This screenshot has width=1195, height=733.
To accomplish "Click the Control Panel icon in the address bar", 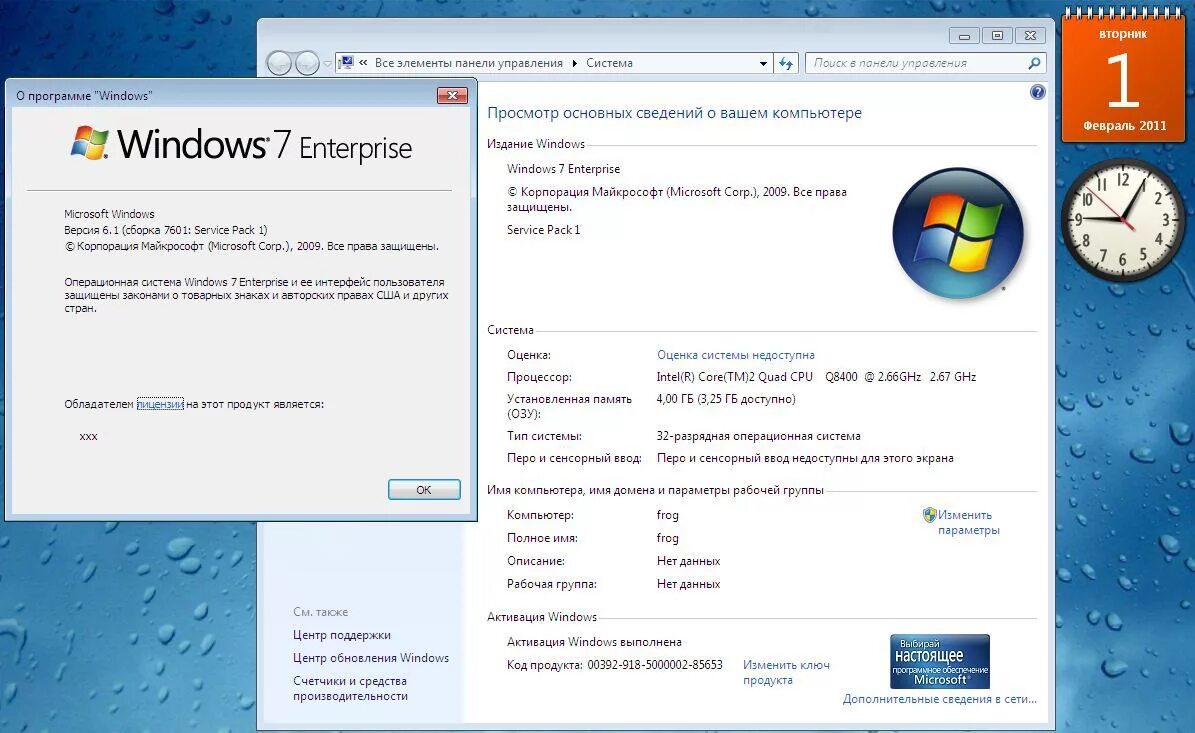I will pos(346,62).
